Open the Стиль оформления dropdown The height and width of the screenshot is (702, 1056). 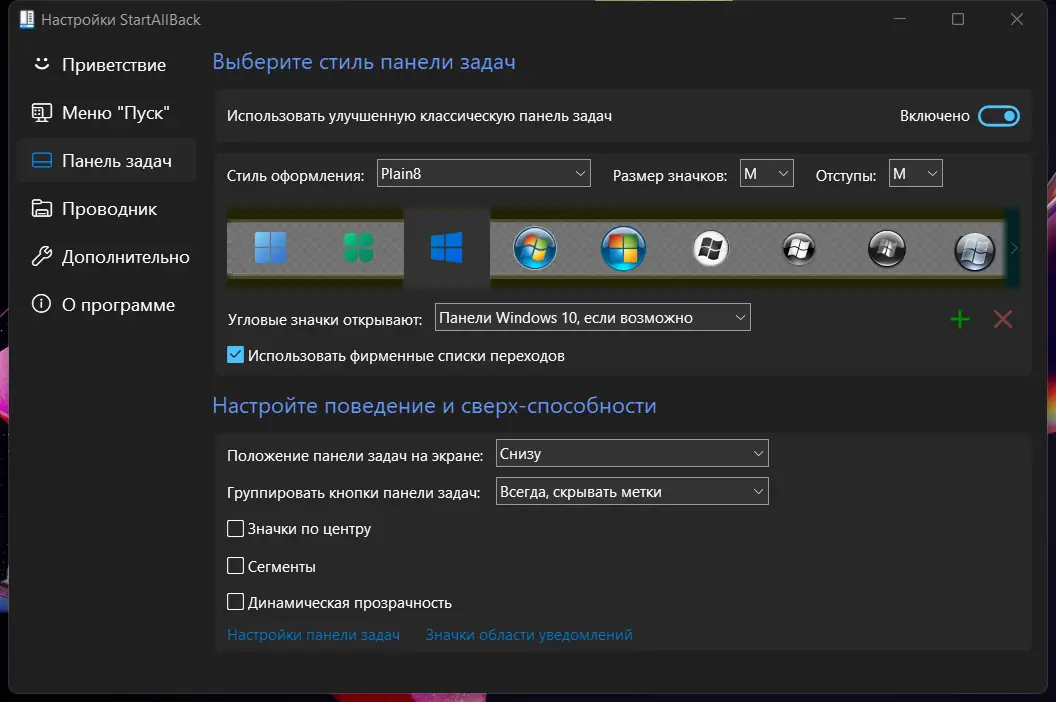[x=483, y=172]
